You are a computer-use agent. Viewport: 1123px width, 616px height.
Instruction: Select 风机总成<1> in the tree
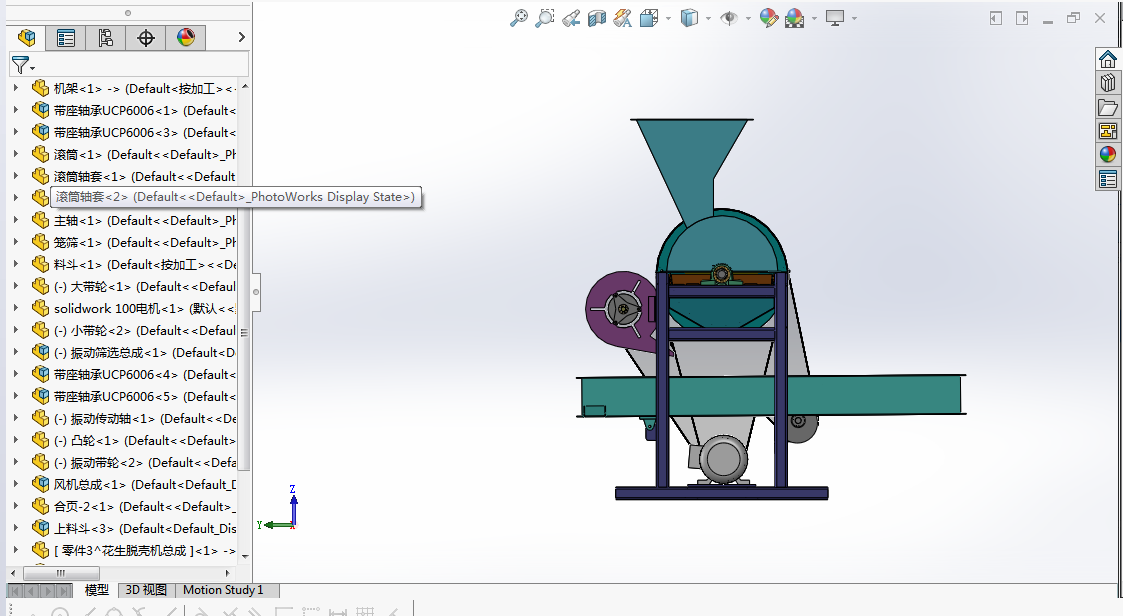point(145,484)
